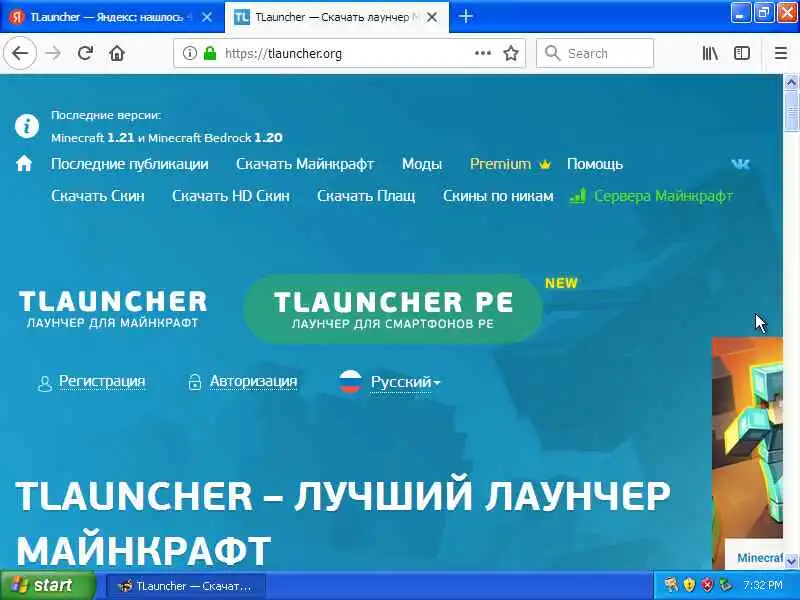This screenshot has width=800, height=600.
Task: Open Последние публикации menu item
Action: (x=130, y=164)
